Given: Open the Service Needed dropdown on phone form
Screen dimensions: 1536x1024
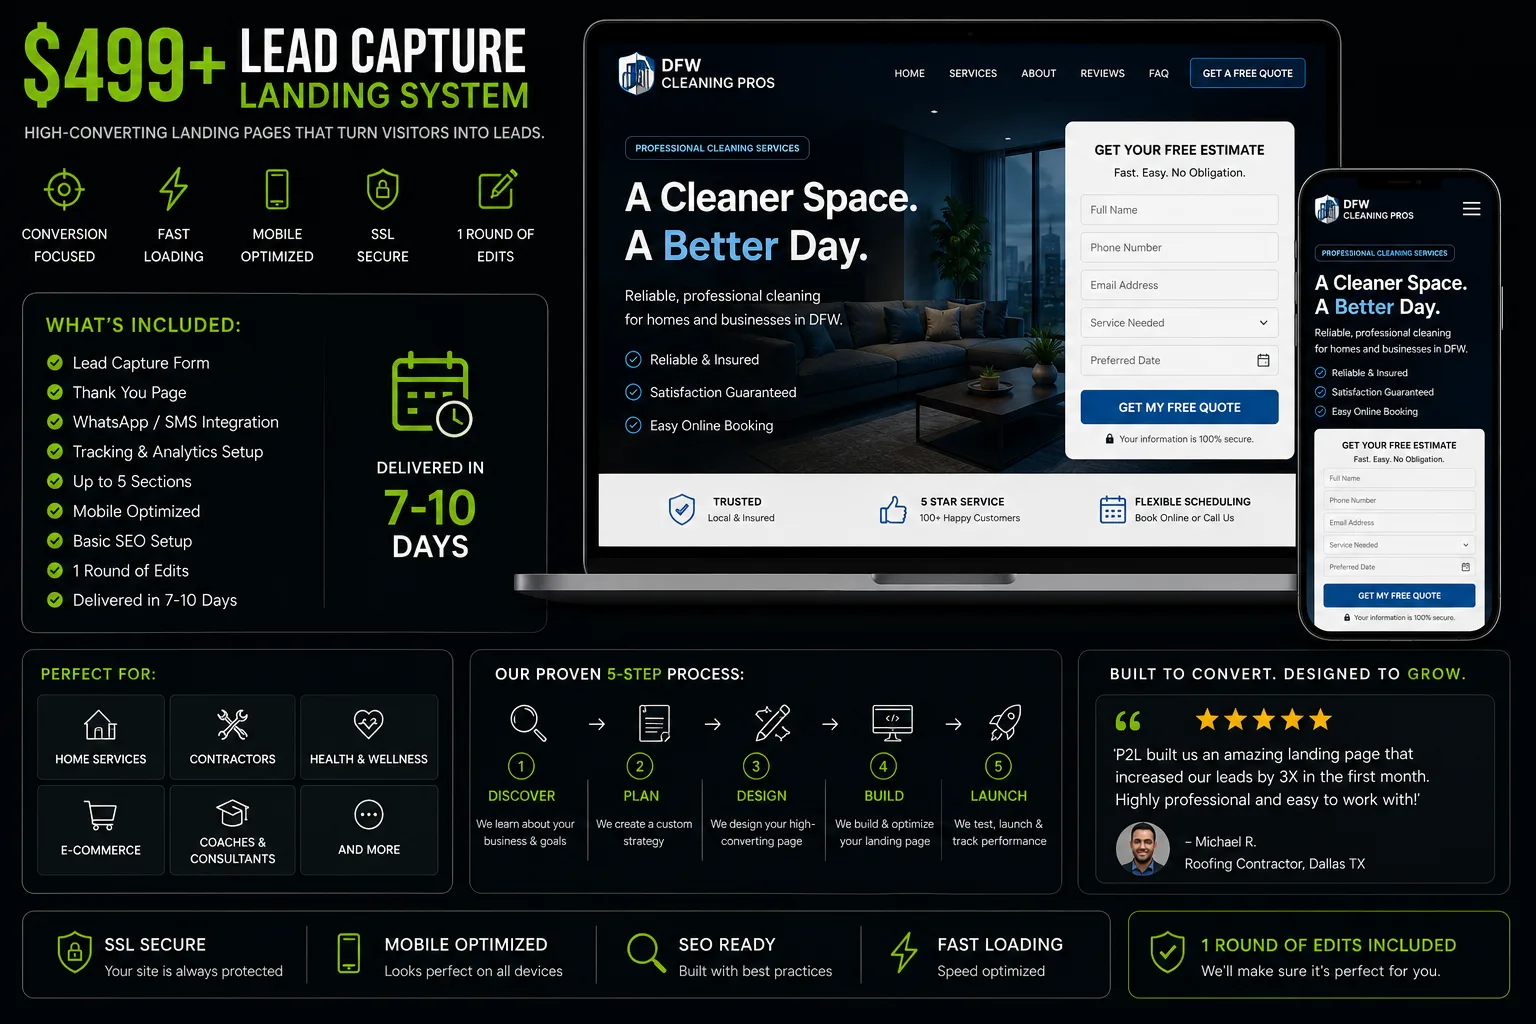Looking at the screenshot, I should pyautogui.click(x=1399, y=545).
